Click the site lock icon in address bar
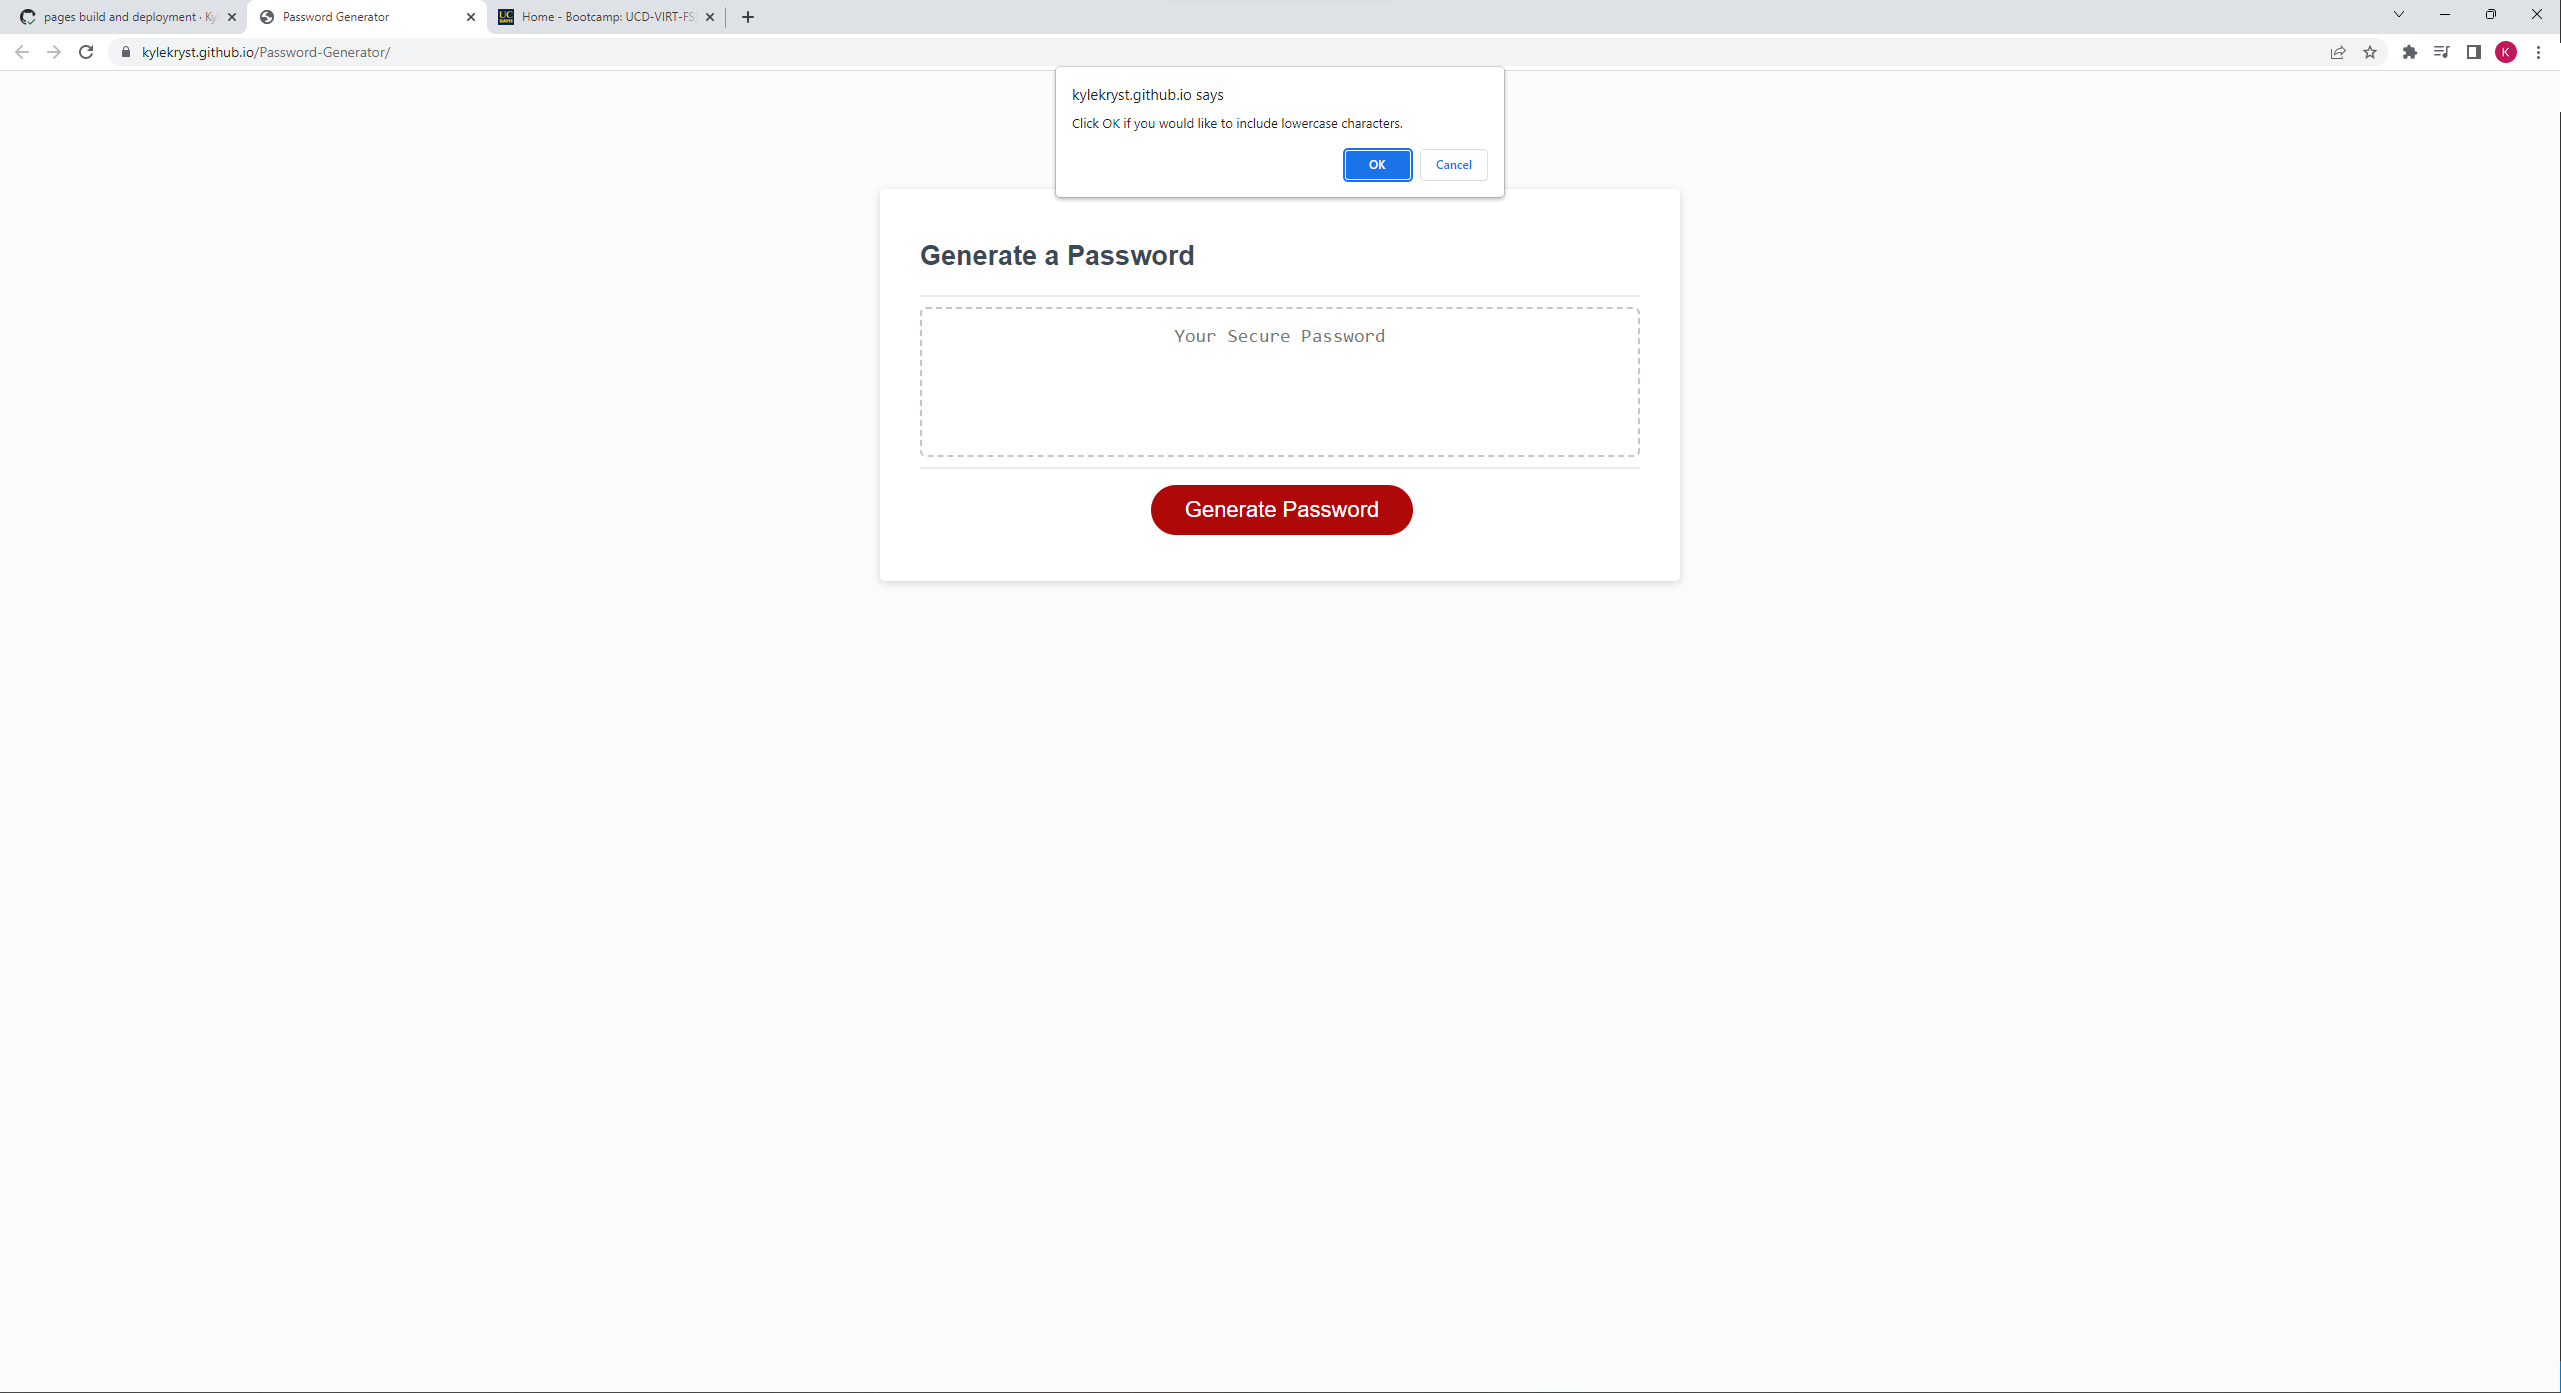This screenshot has width=2561, height=1393. (x=126, y=52)
